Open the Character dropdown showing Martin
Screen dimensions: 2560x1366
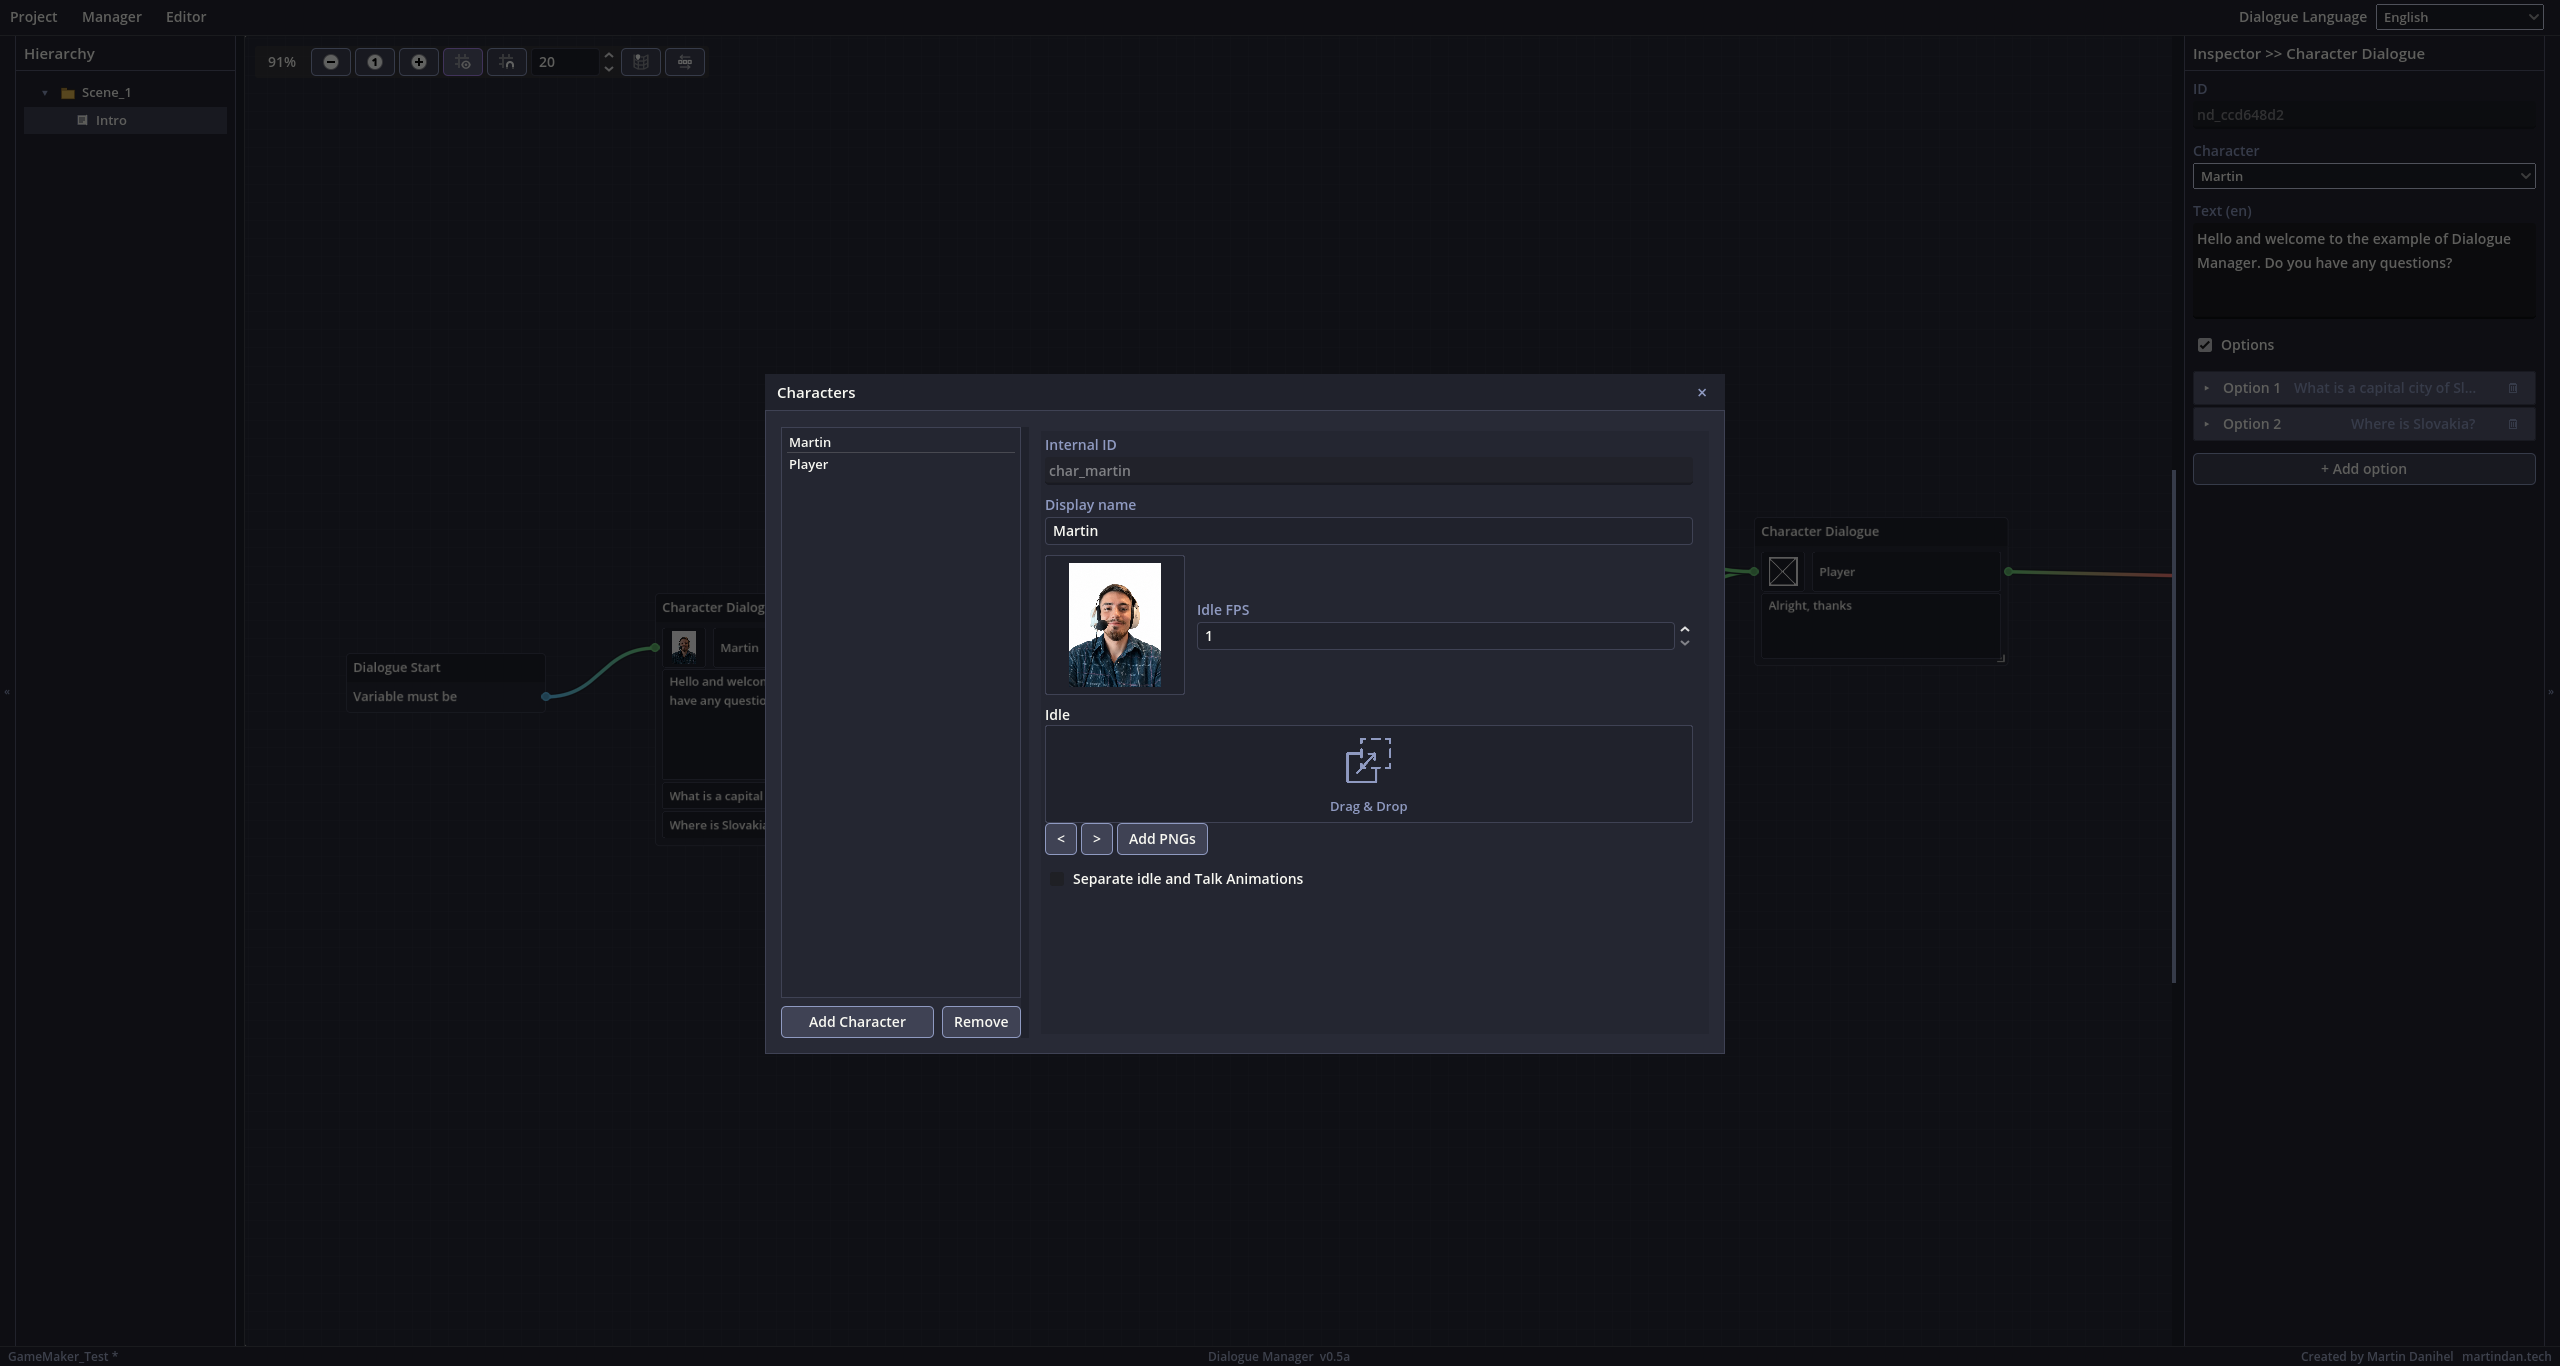[2364, 176]
